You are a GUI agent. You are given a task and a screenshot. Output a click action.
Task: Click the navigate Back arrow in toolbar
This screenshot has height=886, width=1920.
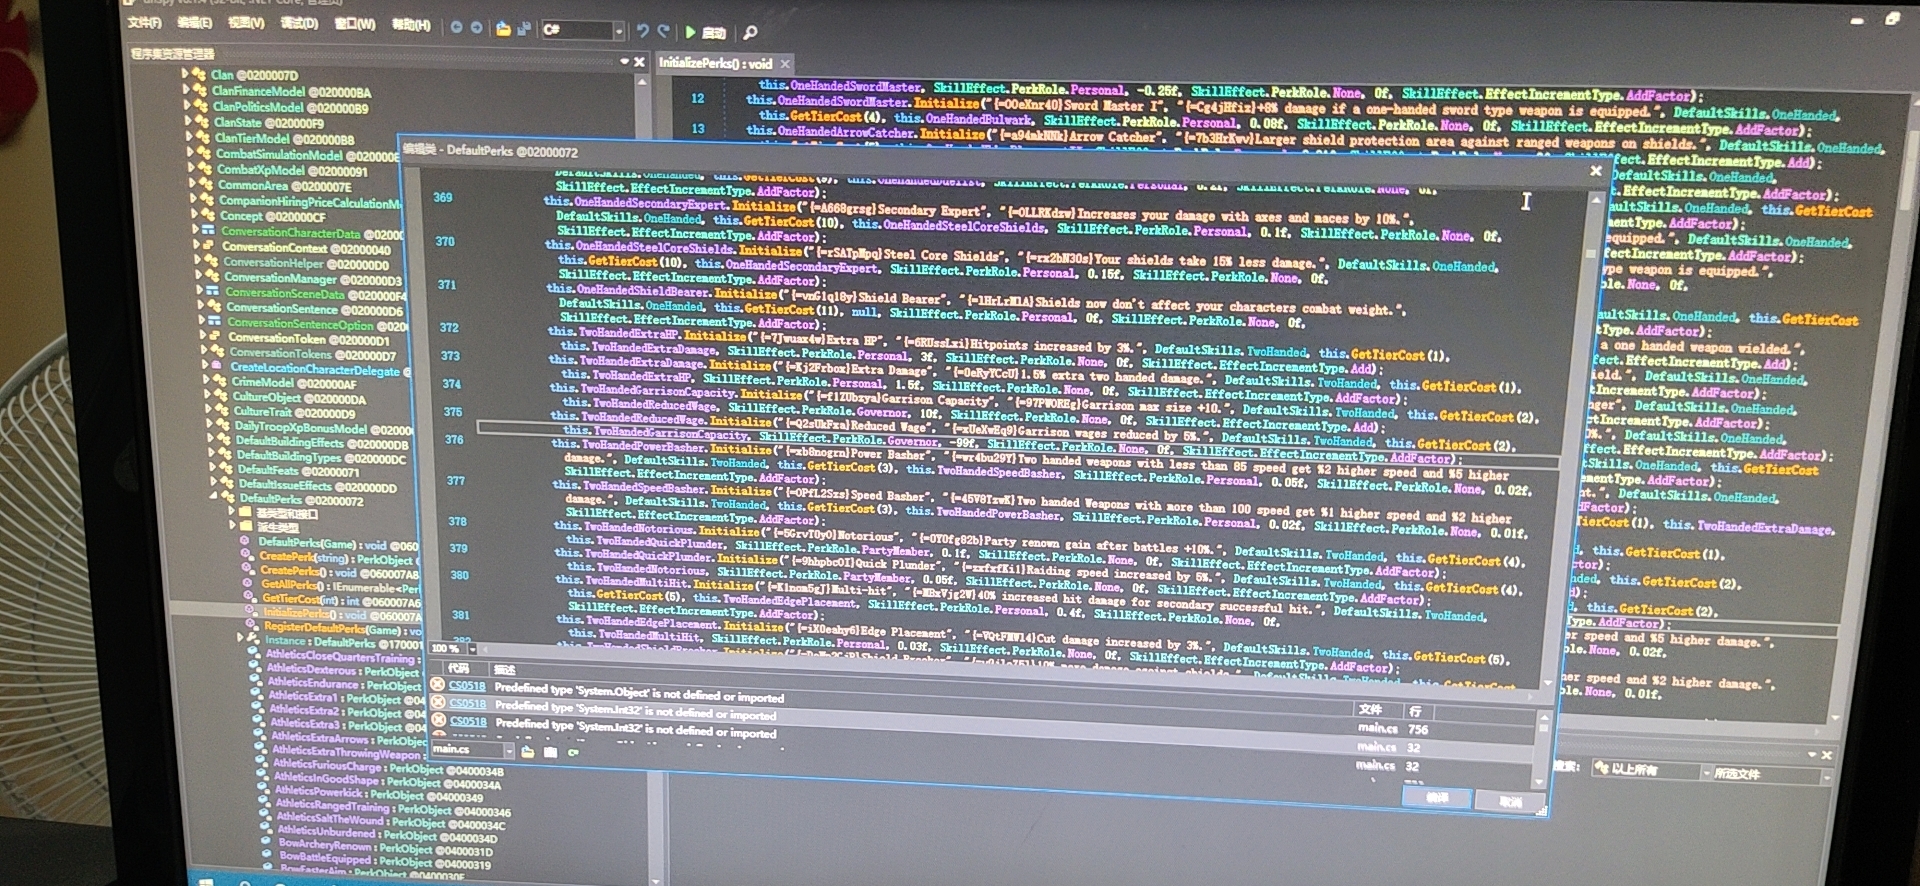coord(456,27)
